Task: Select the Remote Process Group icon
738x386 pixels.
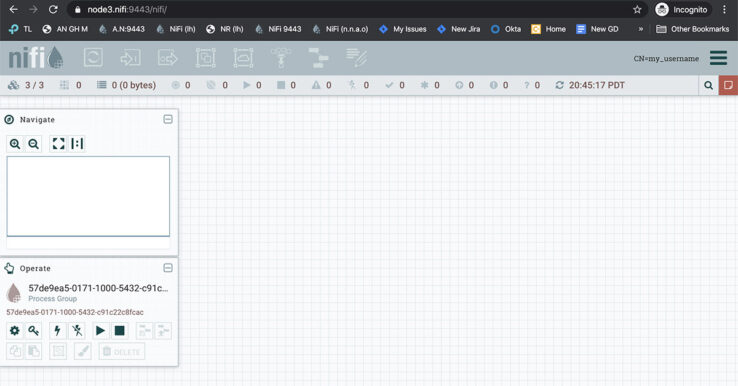Action: coord(243,58)
